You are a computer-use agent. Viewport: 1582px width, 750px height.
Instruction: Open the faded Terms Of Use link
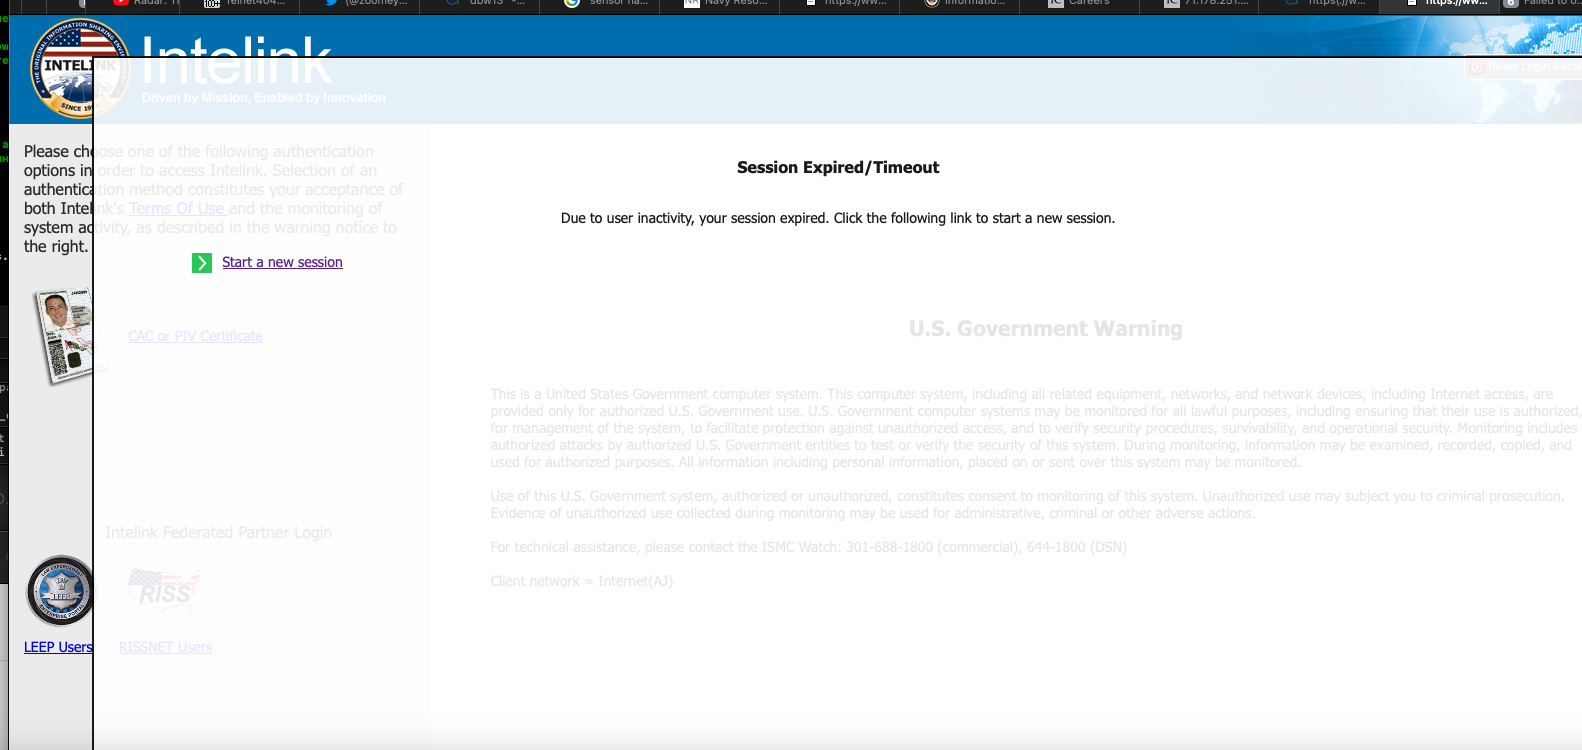(178, 209)
